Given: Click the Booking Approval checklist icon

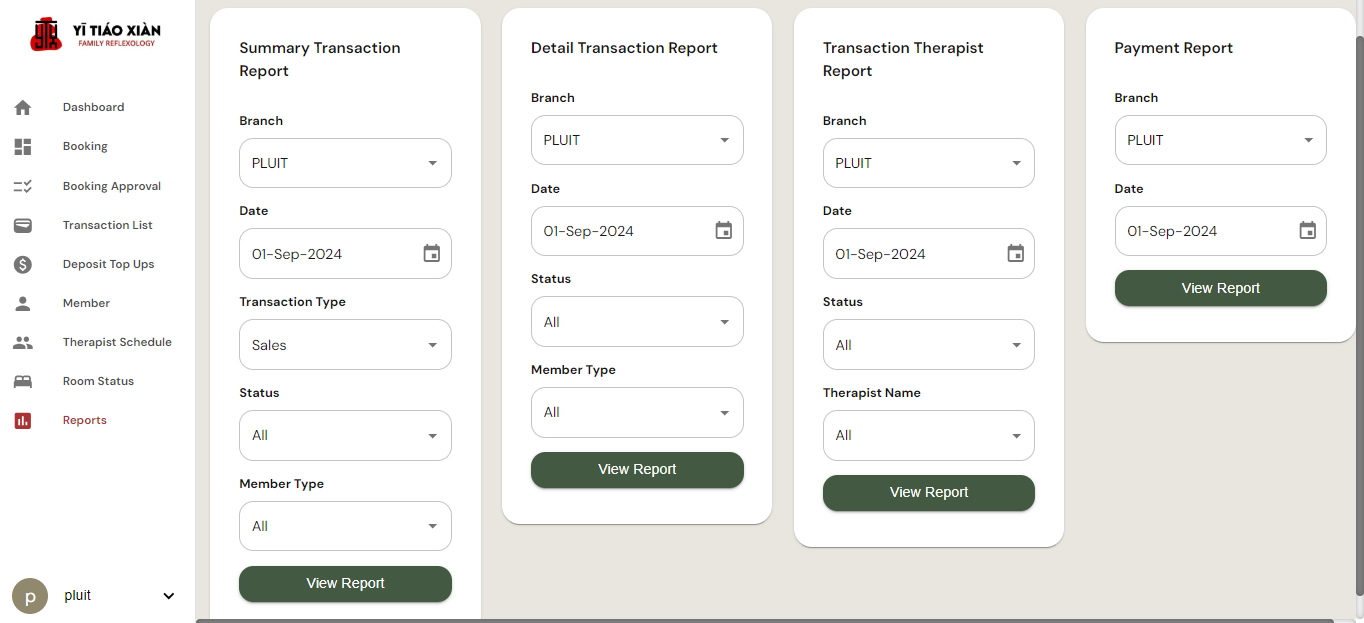Looking at the screenshot, I should pos(23,186).
